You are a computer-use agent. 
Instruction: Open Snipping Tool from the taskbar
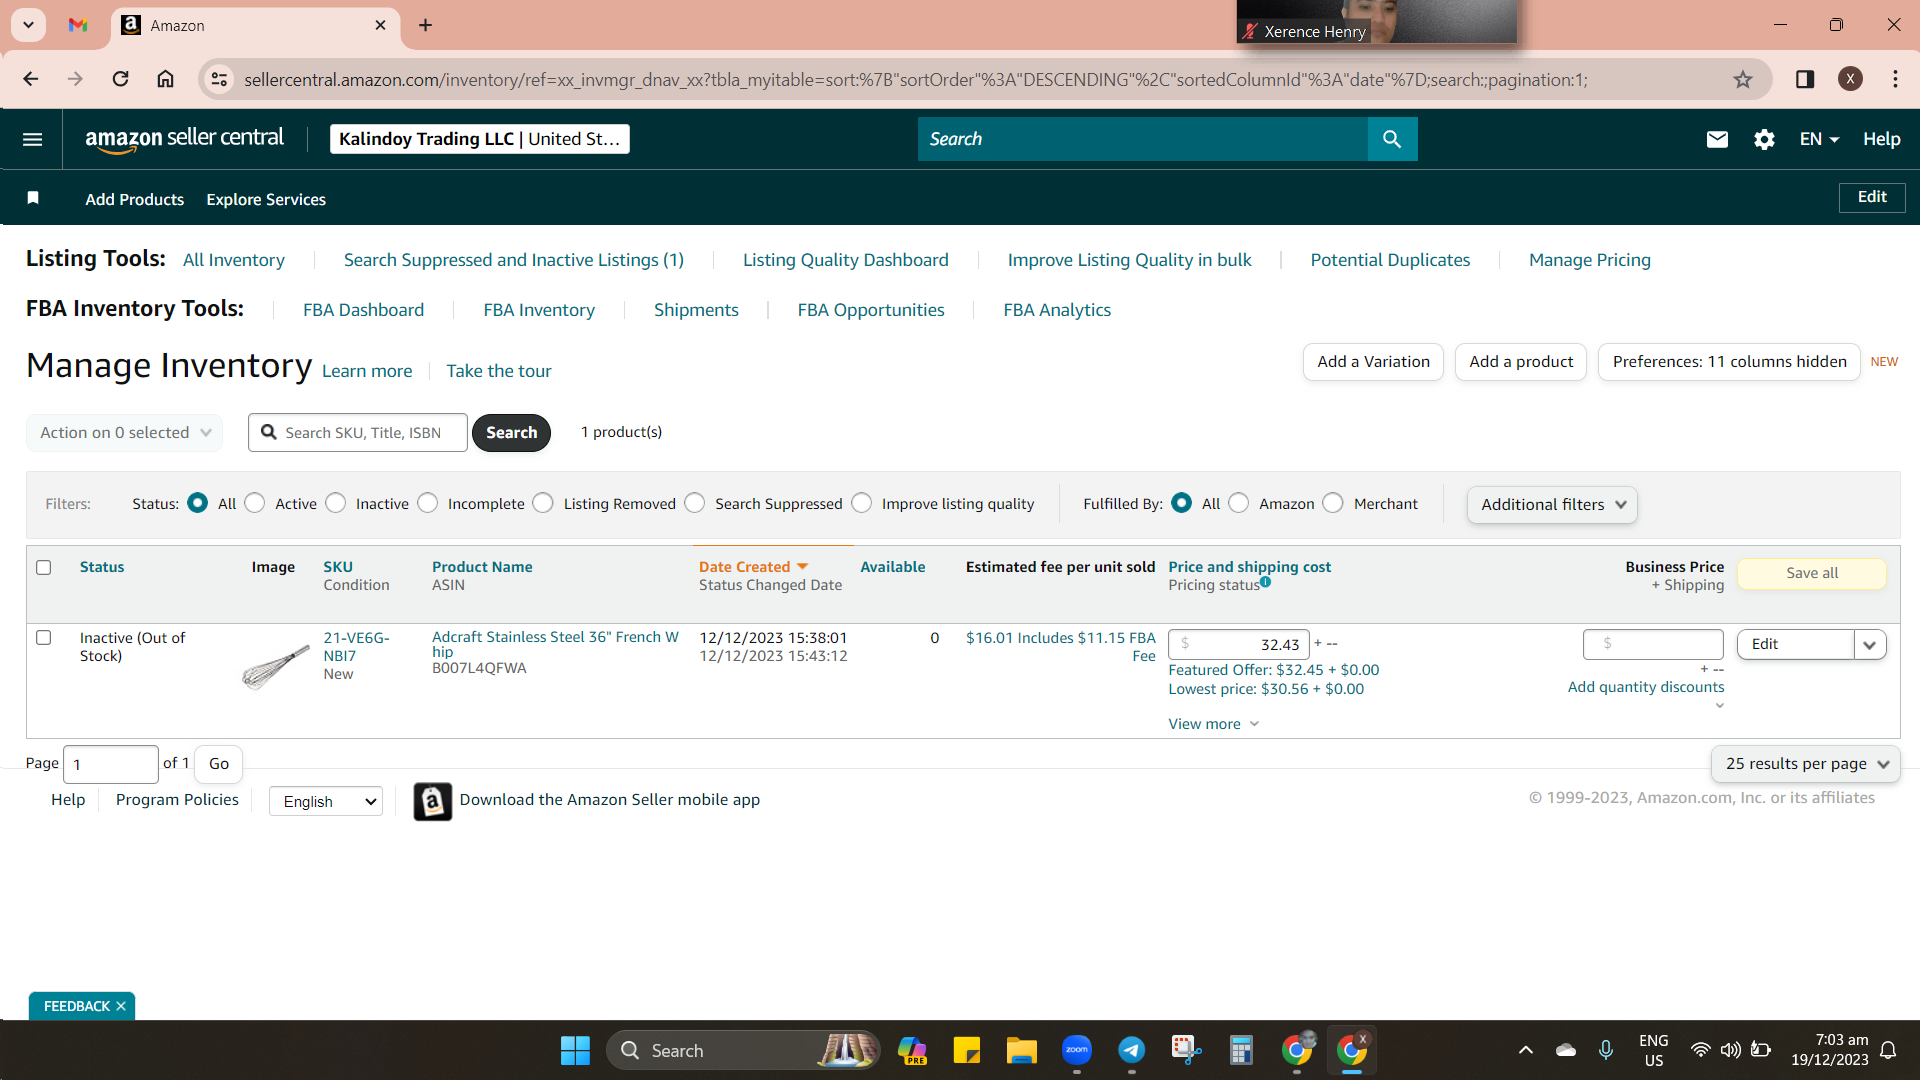coord(1186,1050)
